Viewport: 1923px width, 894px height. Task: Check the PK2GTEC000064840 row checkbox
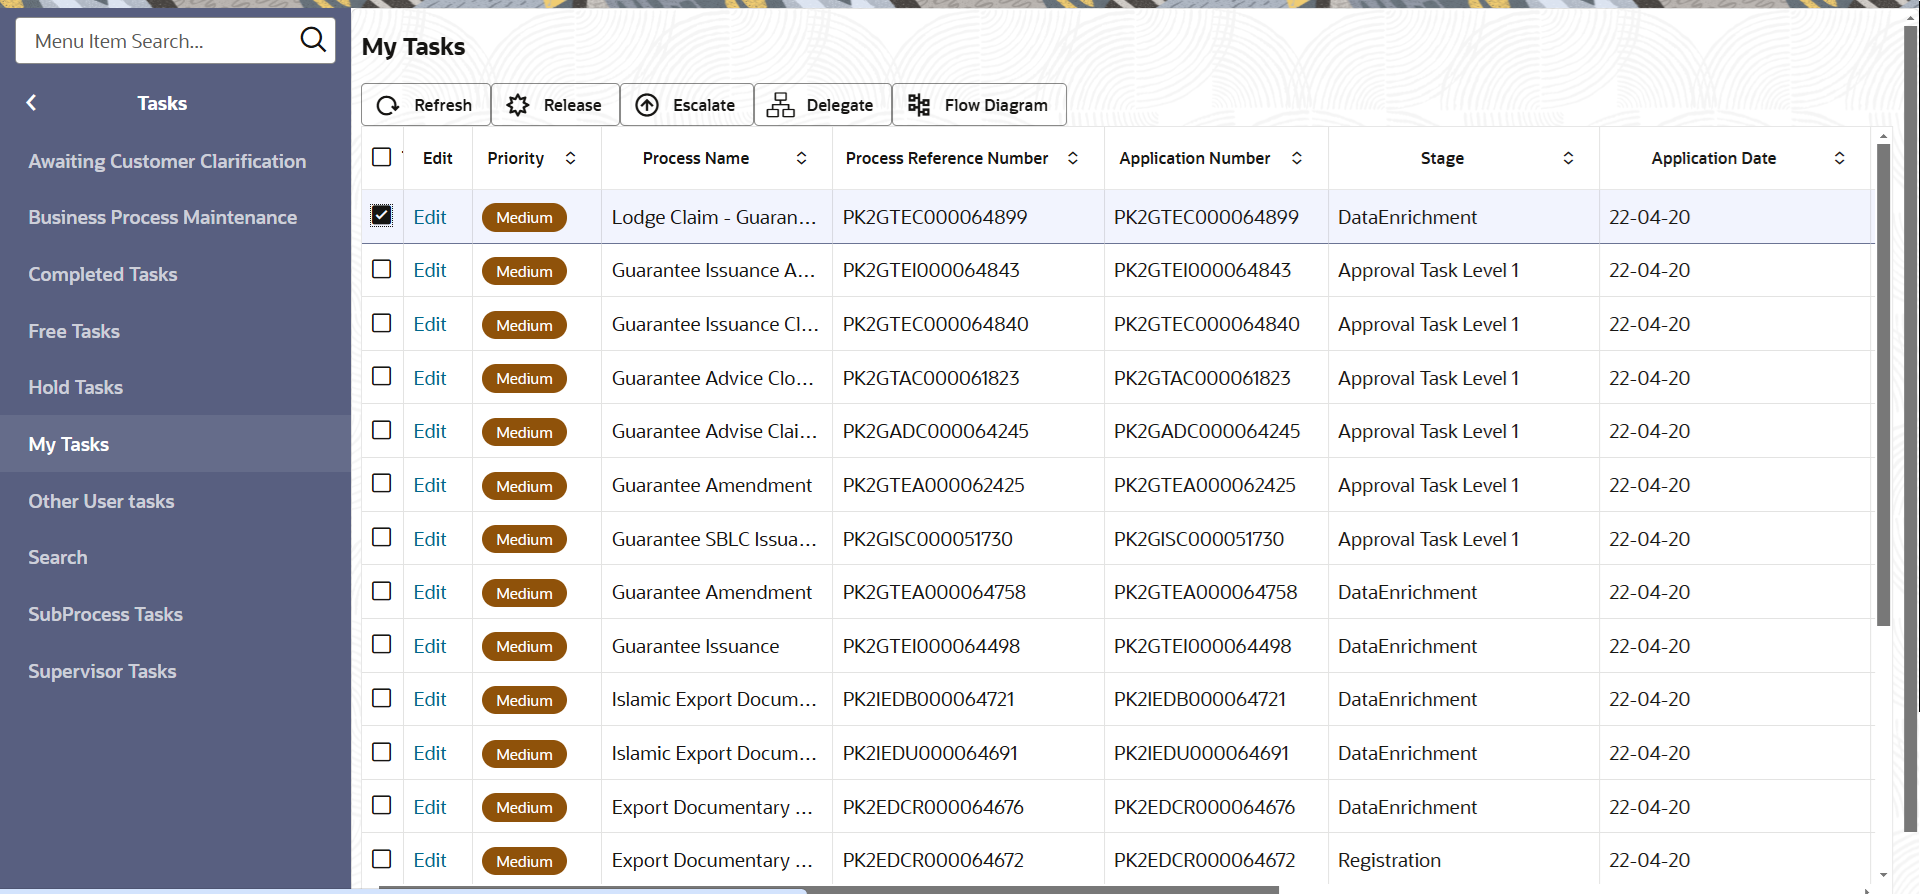382,323
